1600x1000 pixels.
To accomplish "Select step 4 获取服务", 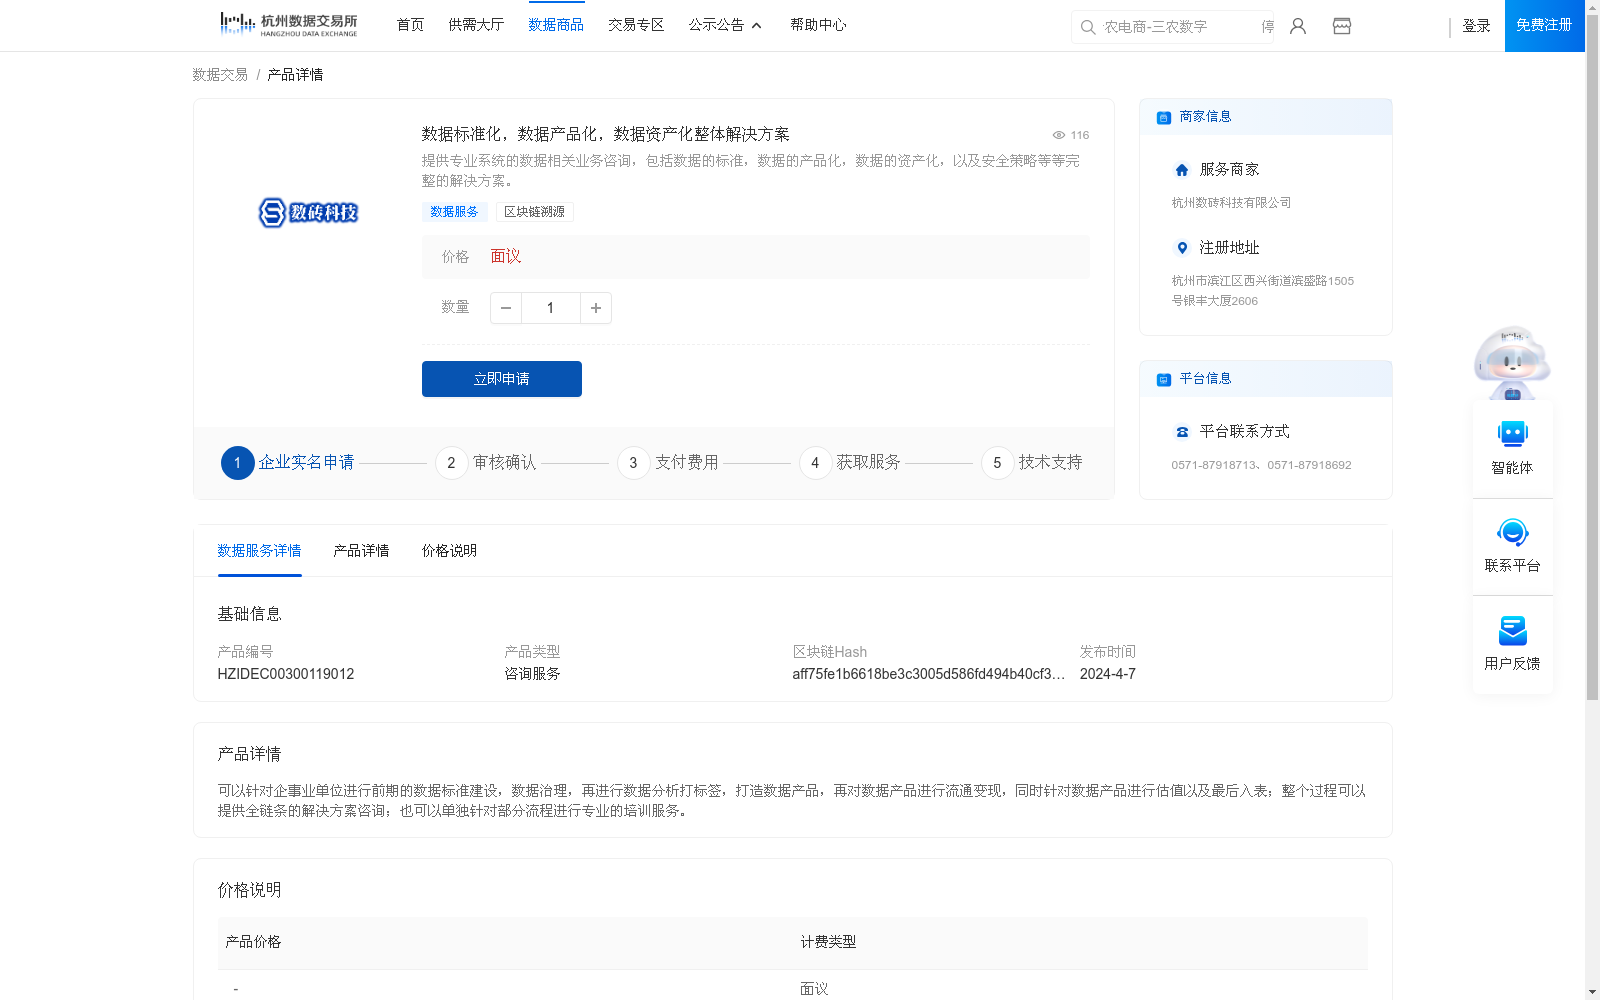I will click(850, 463).
